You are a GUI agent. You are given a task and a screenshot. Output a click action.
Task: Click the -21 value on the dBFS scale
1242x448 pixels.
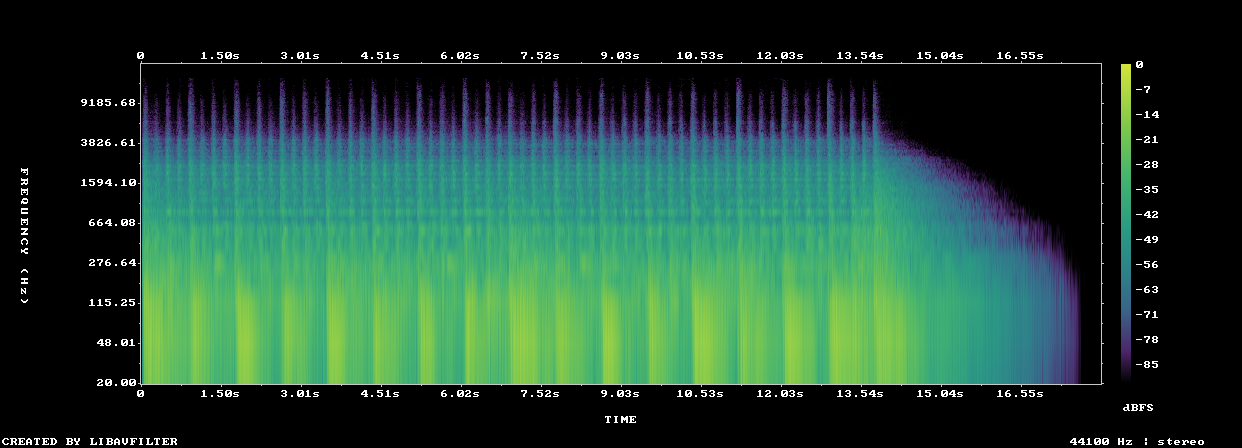click(x=1147, y=140)
